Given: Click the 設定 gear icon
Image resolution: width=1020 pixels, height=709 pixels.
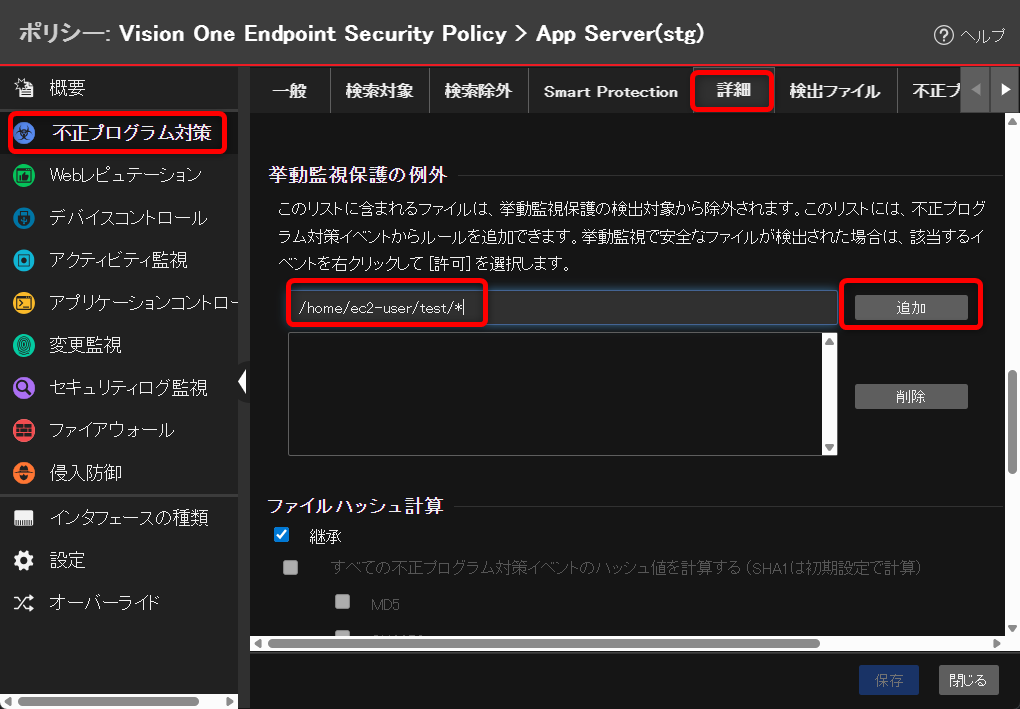Looking at the screenshot, I should [x=24, y=560].
